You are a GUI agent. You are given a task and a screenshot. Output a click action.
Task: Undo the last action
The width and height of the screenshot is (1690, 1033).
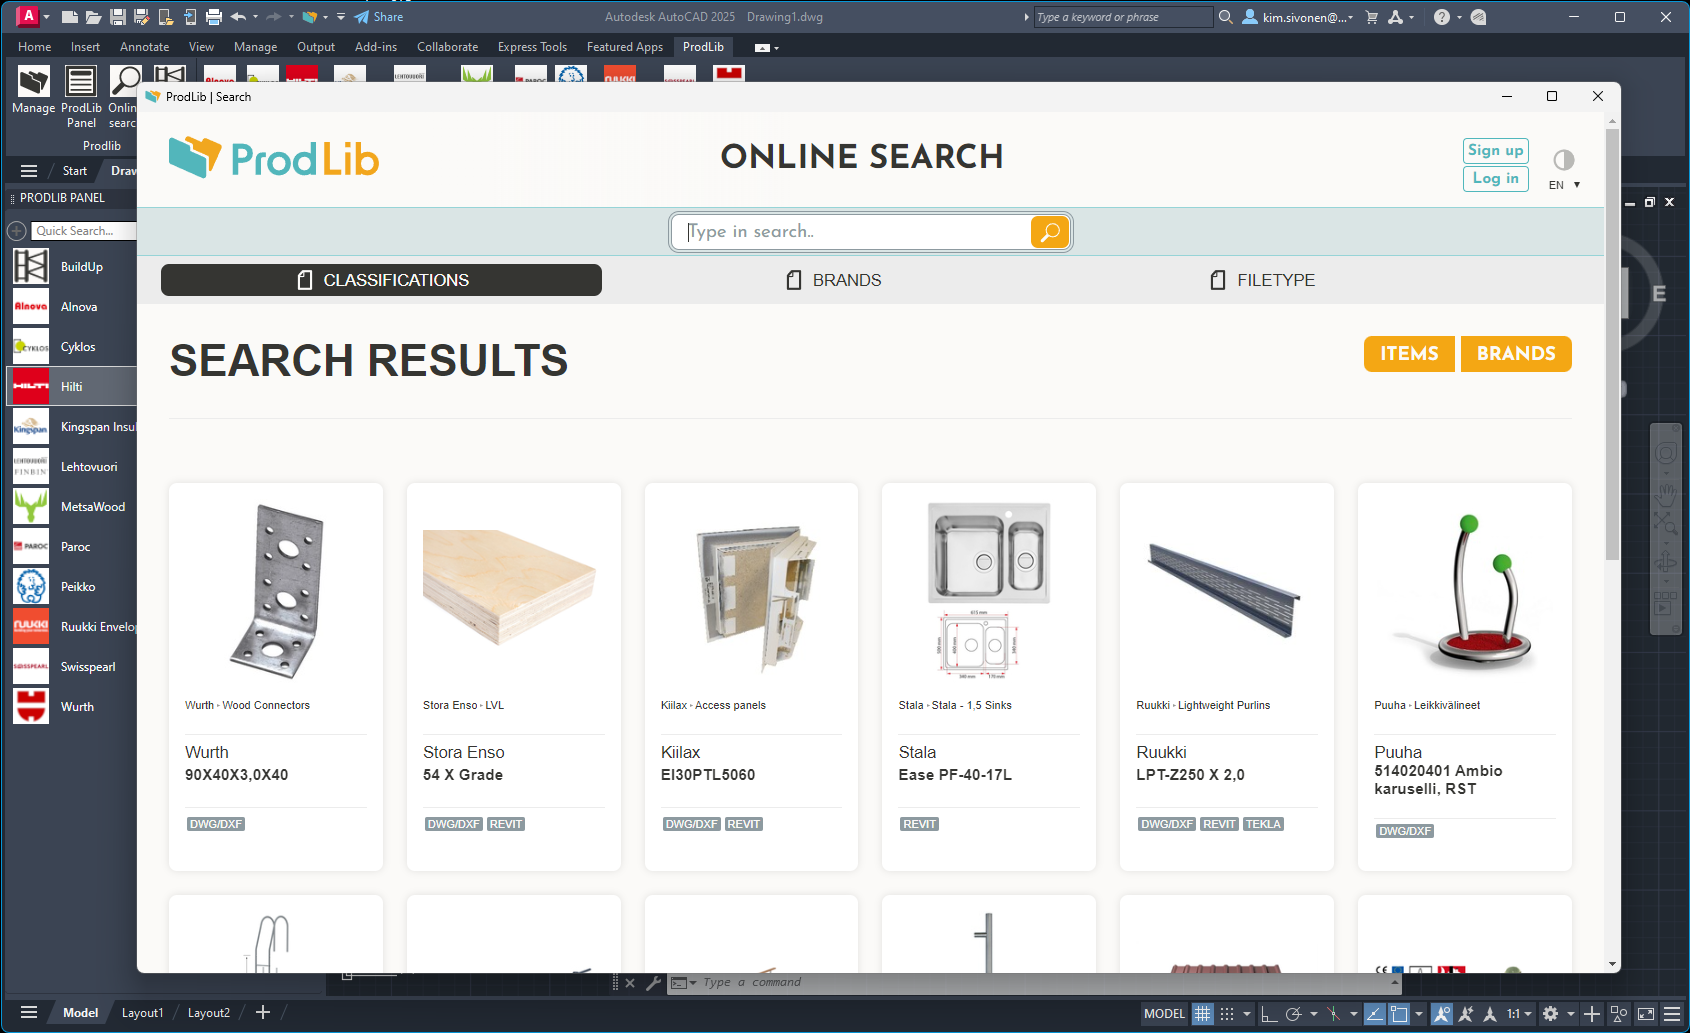click(x=238, y=17)
